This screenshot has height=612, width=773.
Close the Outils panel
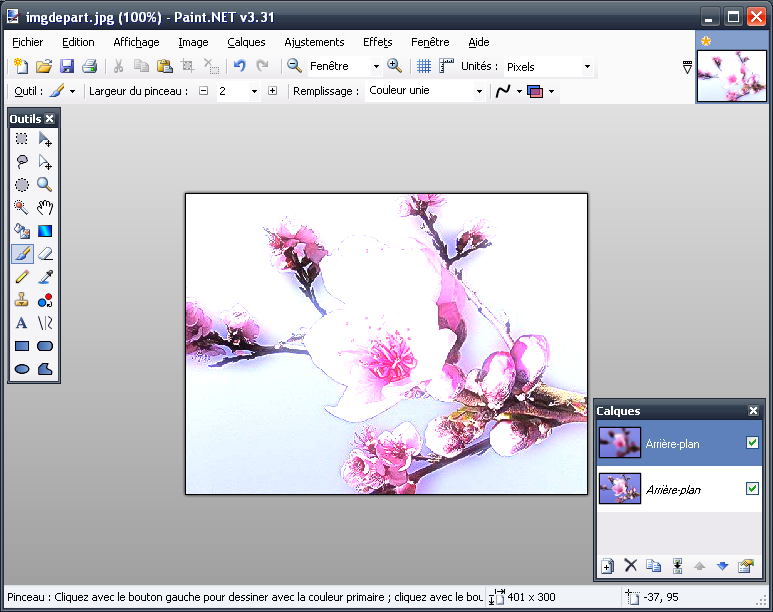pos(50,119)
